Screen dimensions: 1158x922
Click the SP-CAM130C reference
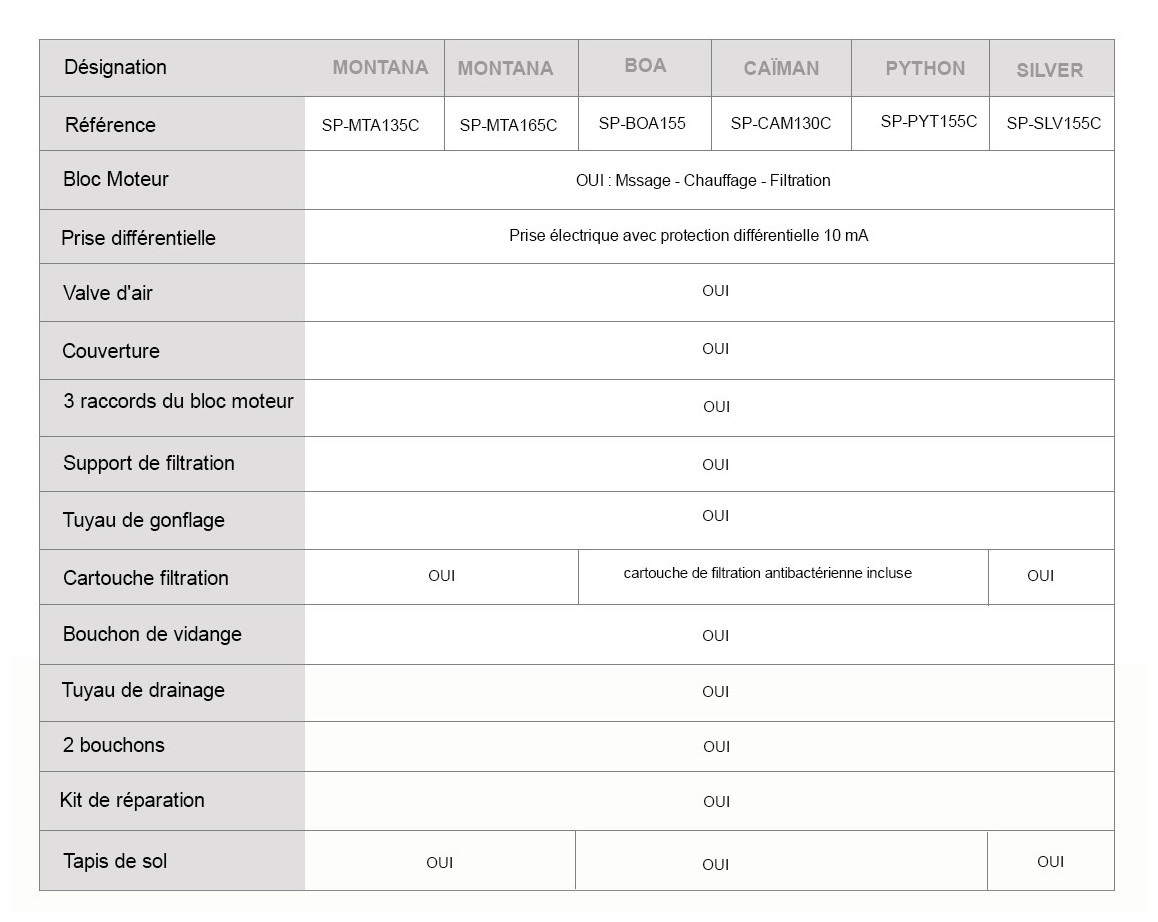coord(780,124)
